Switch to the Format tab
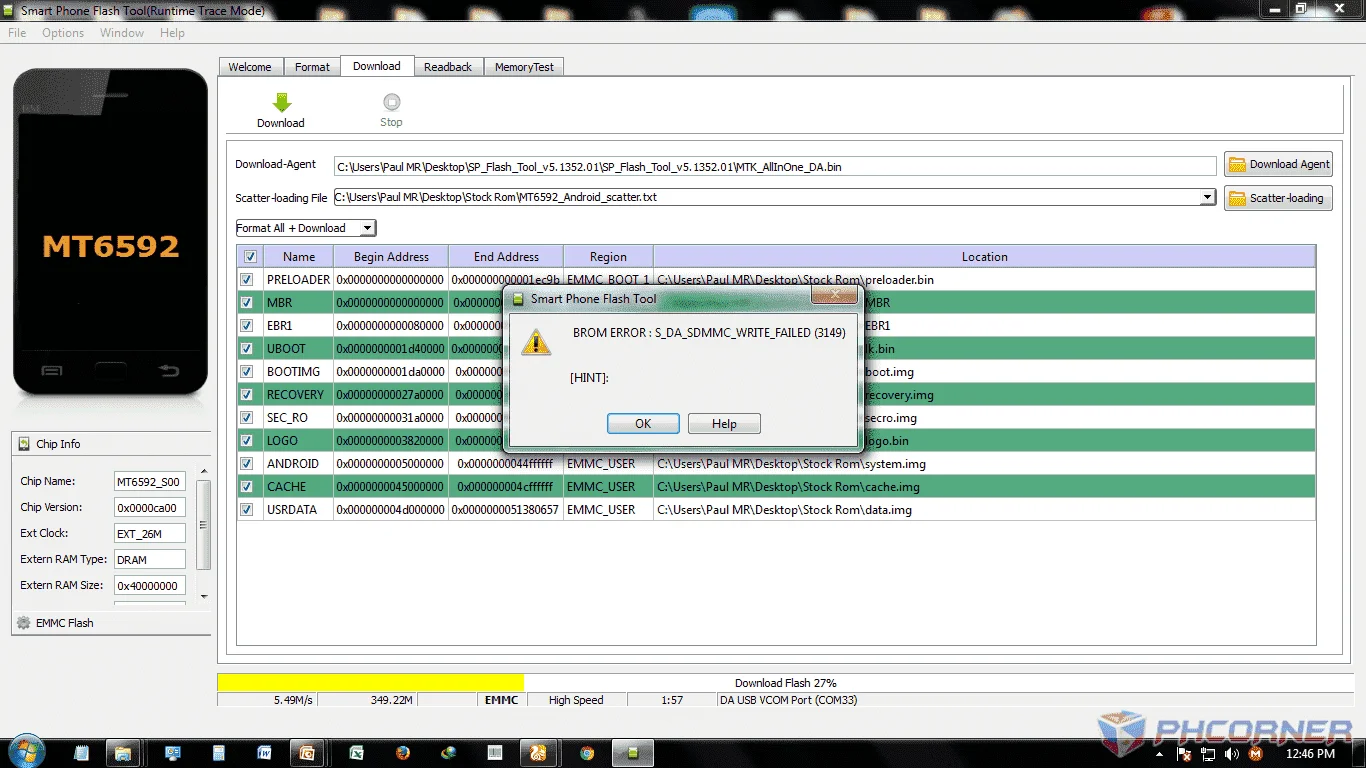 click(x=312, y=67)
